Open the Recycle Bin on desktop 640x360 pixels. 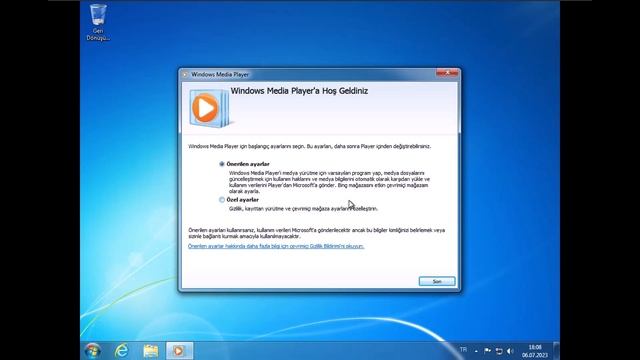pos(98,22)
